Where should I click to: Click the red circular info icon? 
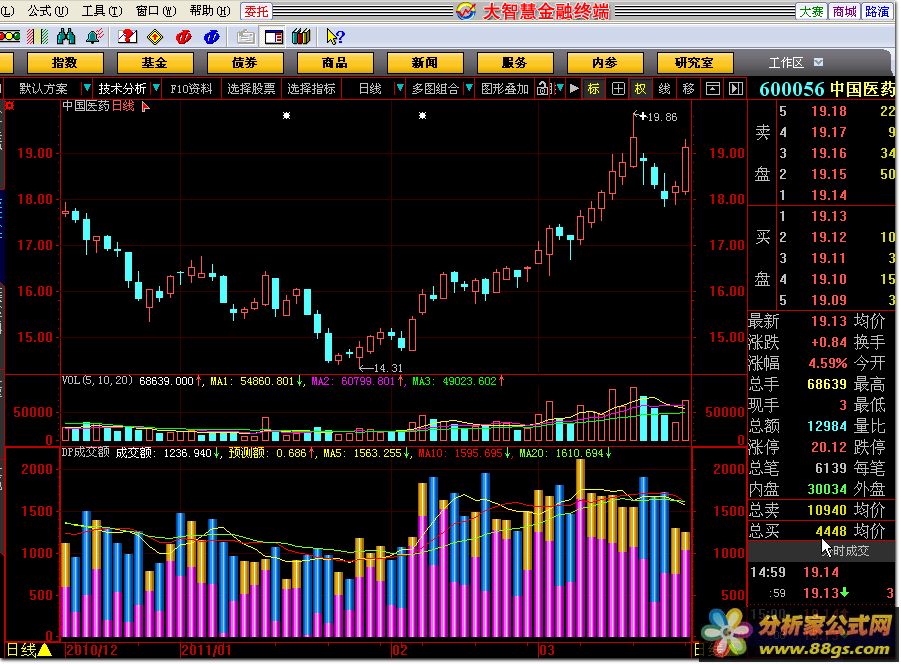click(x=184, y=37)
